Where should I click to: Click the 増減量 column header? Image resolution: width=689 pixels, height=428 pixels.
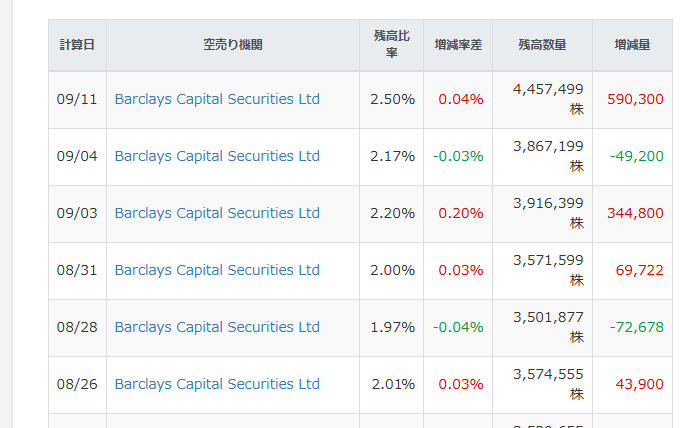[x=632, y=45]
